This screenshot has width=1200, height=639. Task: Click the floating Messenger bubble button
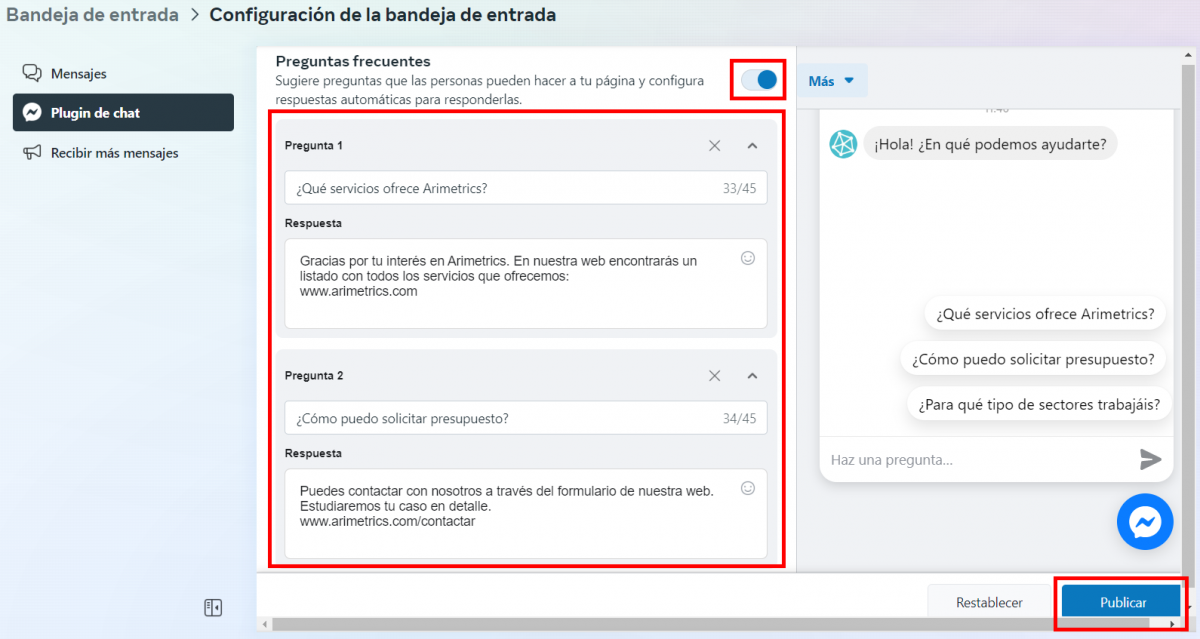coord(1145,522)
